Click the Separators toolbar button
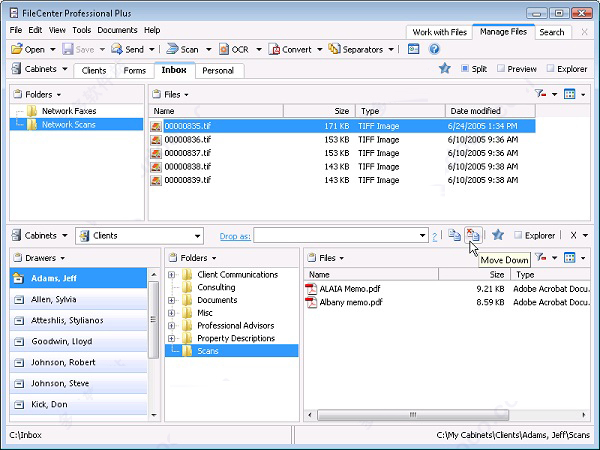Screen dimensions: 600x450 coord(356,49)
